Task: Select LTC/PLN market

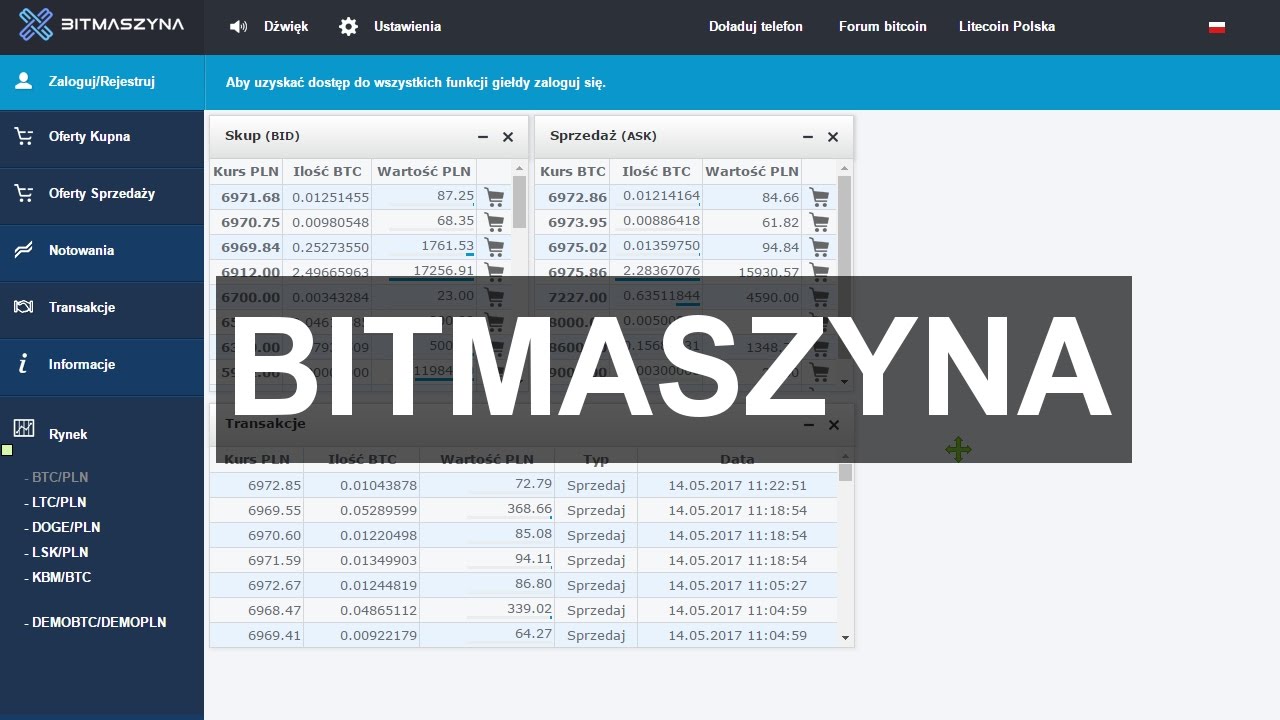Action: point(59,502)
